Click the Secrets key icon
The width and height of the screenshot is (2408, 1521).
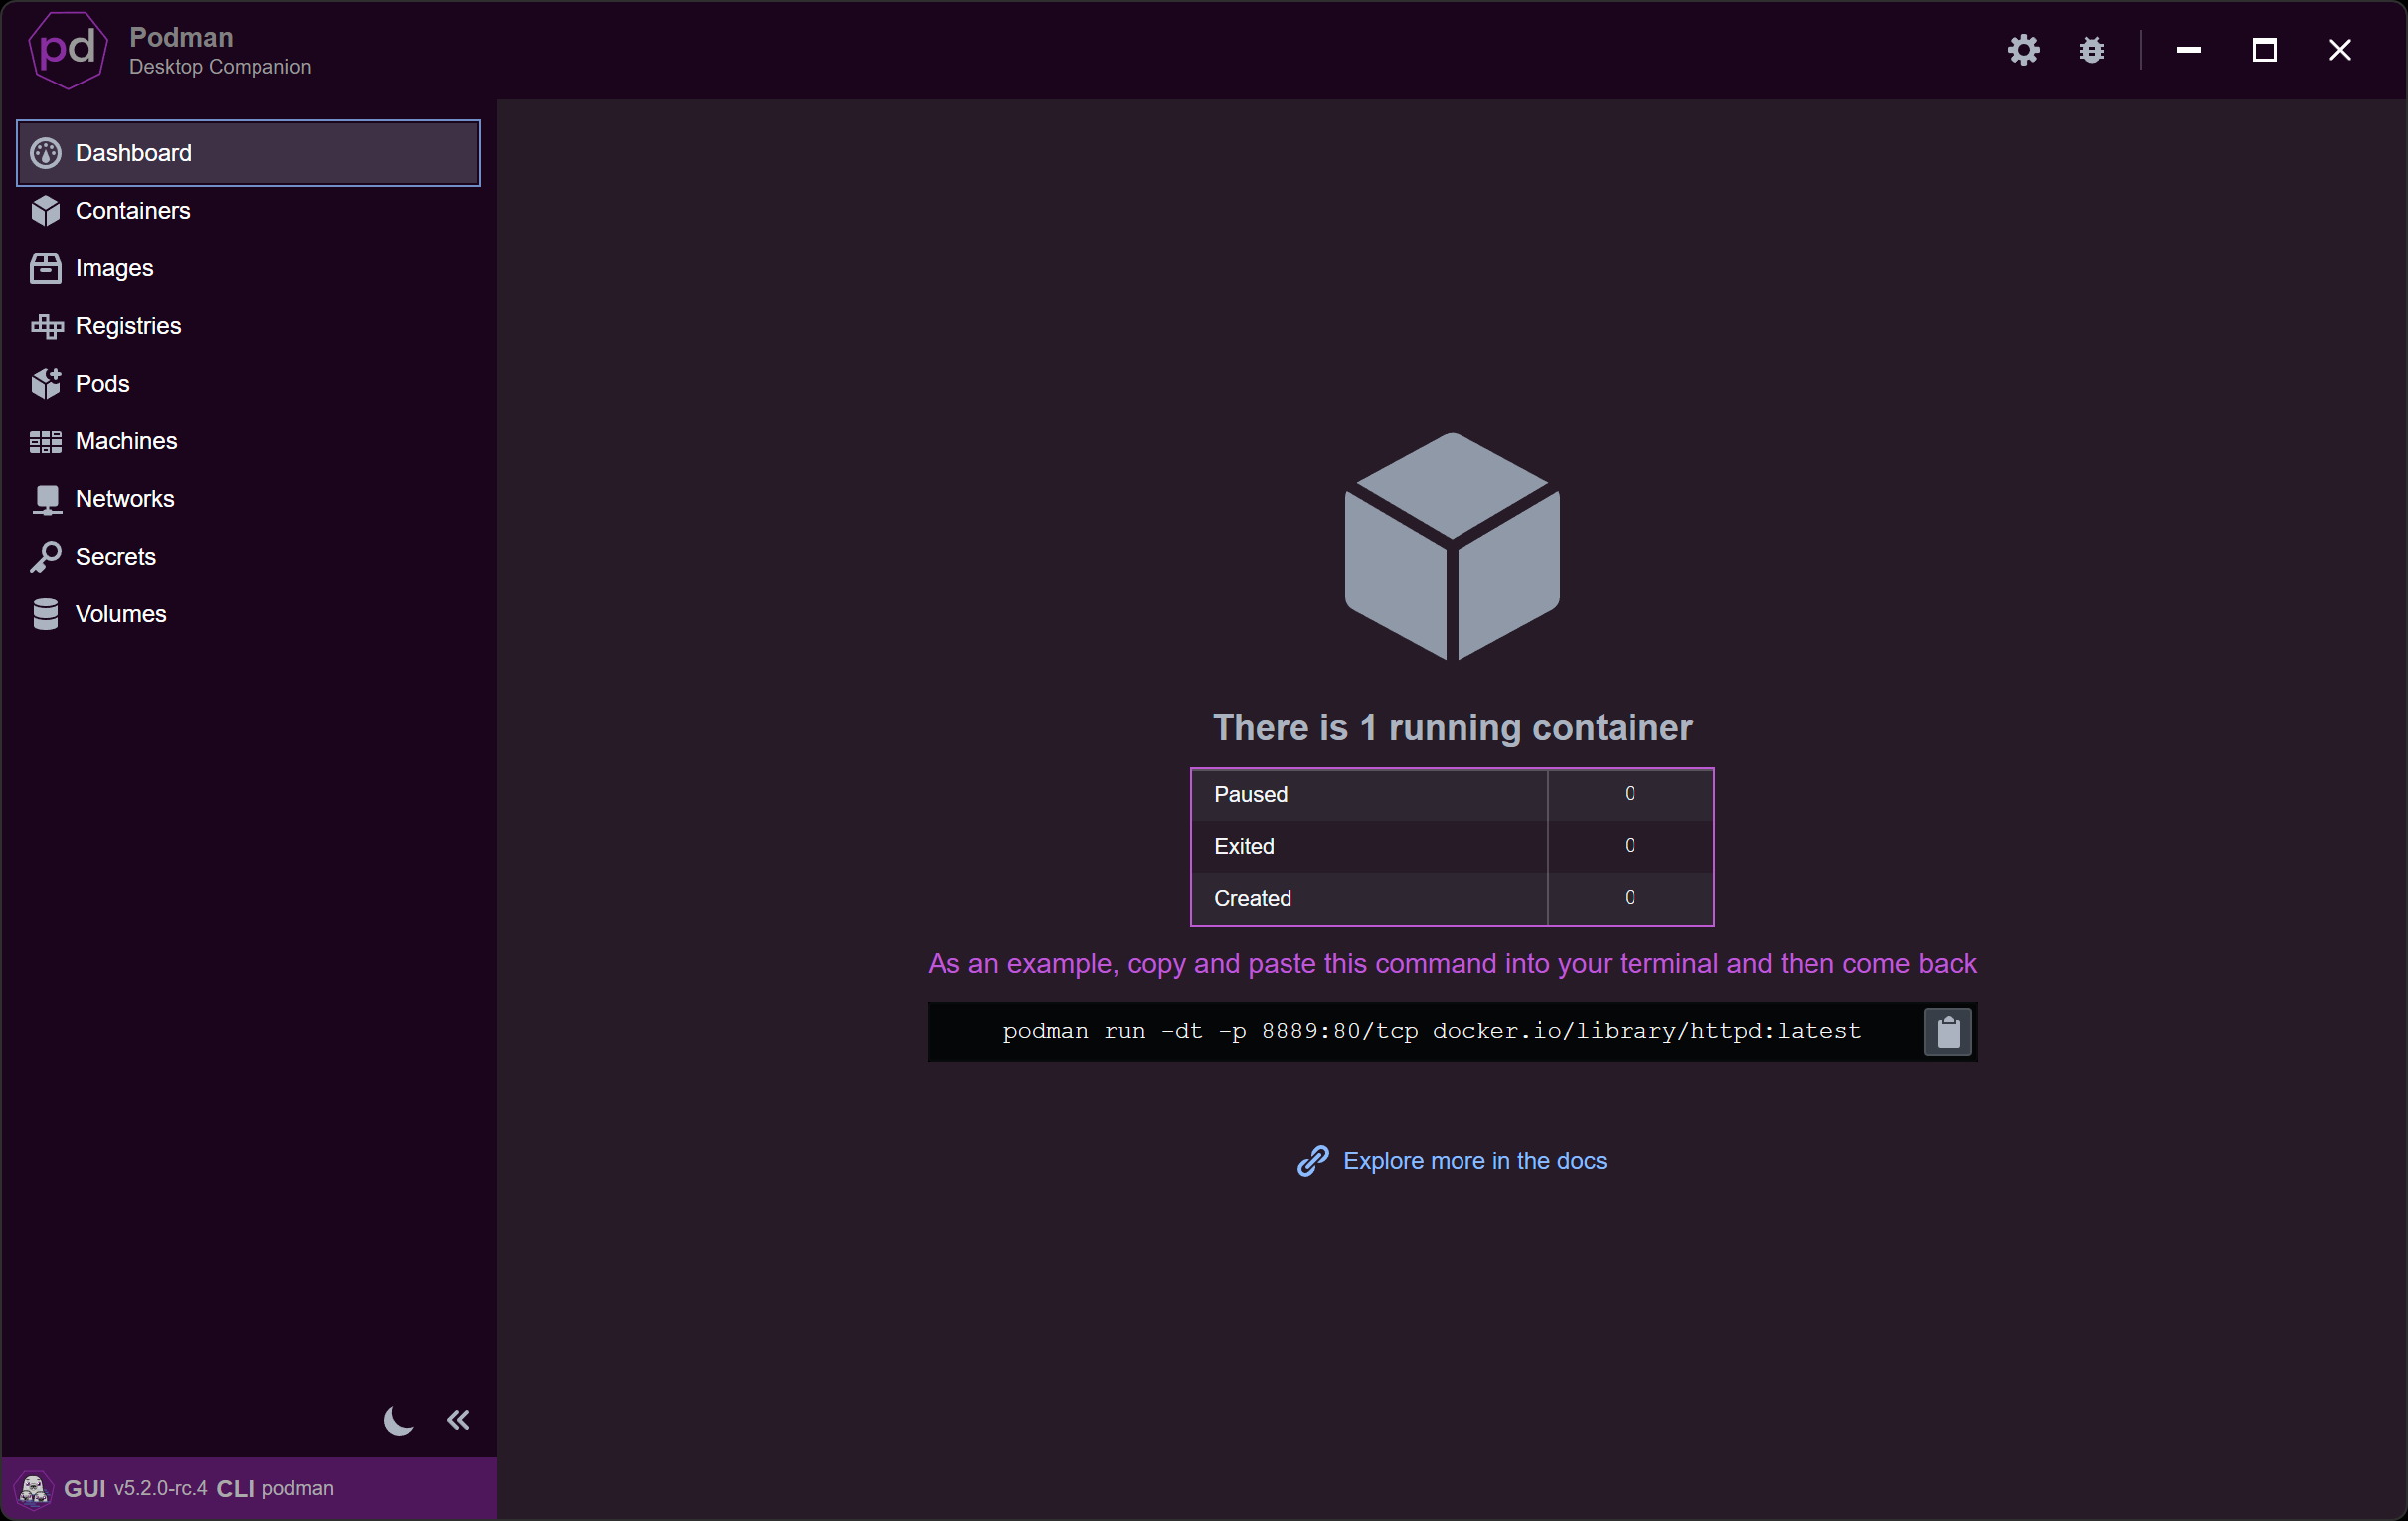[46, 557]
